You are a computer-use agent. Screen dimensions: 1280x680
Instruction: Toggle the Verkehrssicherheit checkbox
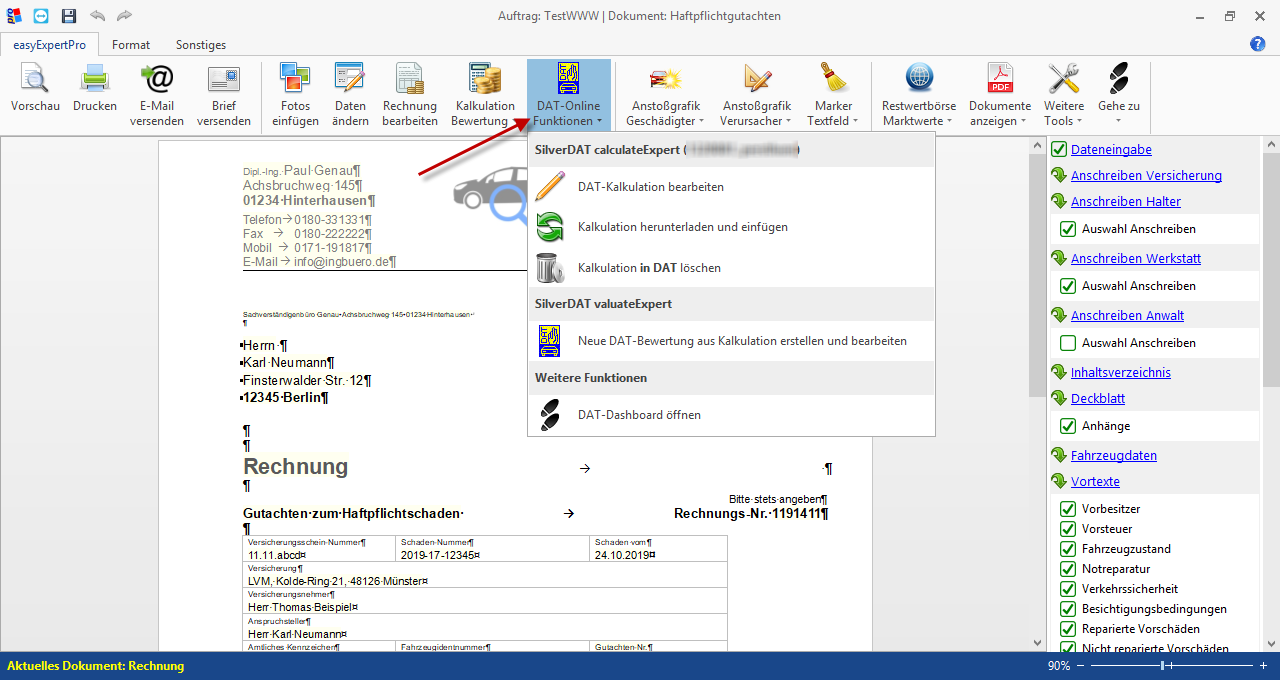pos(1068,589)
